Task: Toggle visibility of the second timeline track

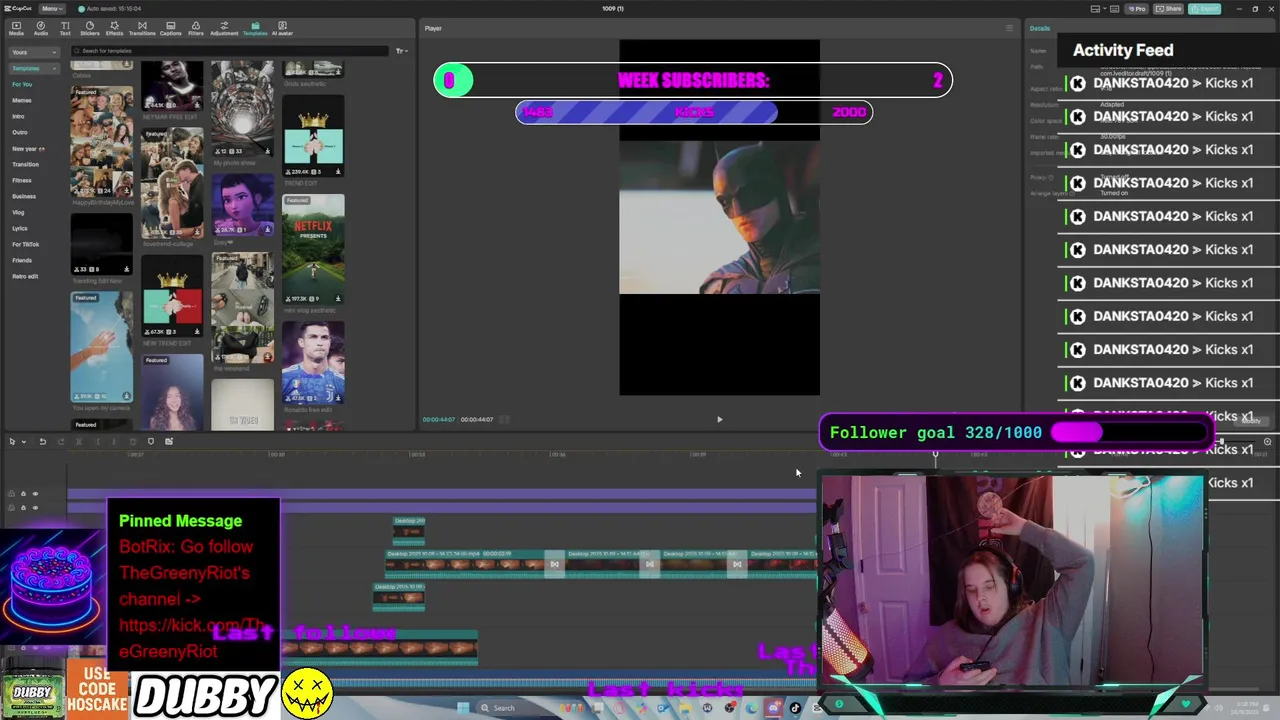Action: tap(35, 508)
